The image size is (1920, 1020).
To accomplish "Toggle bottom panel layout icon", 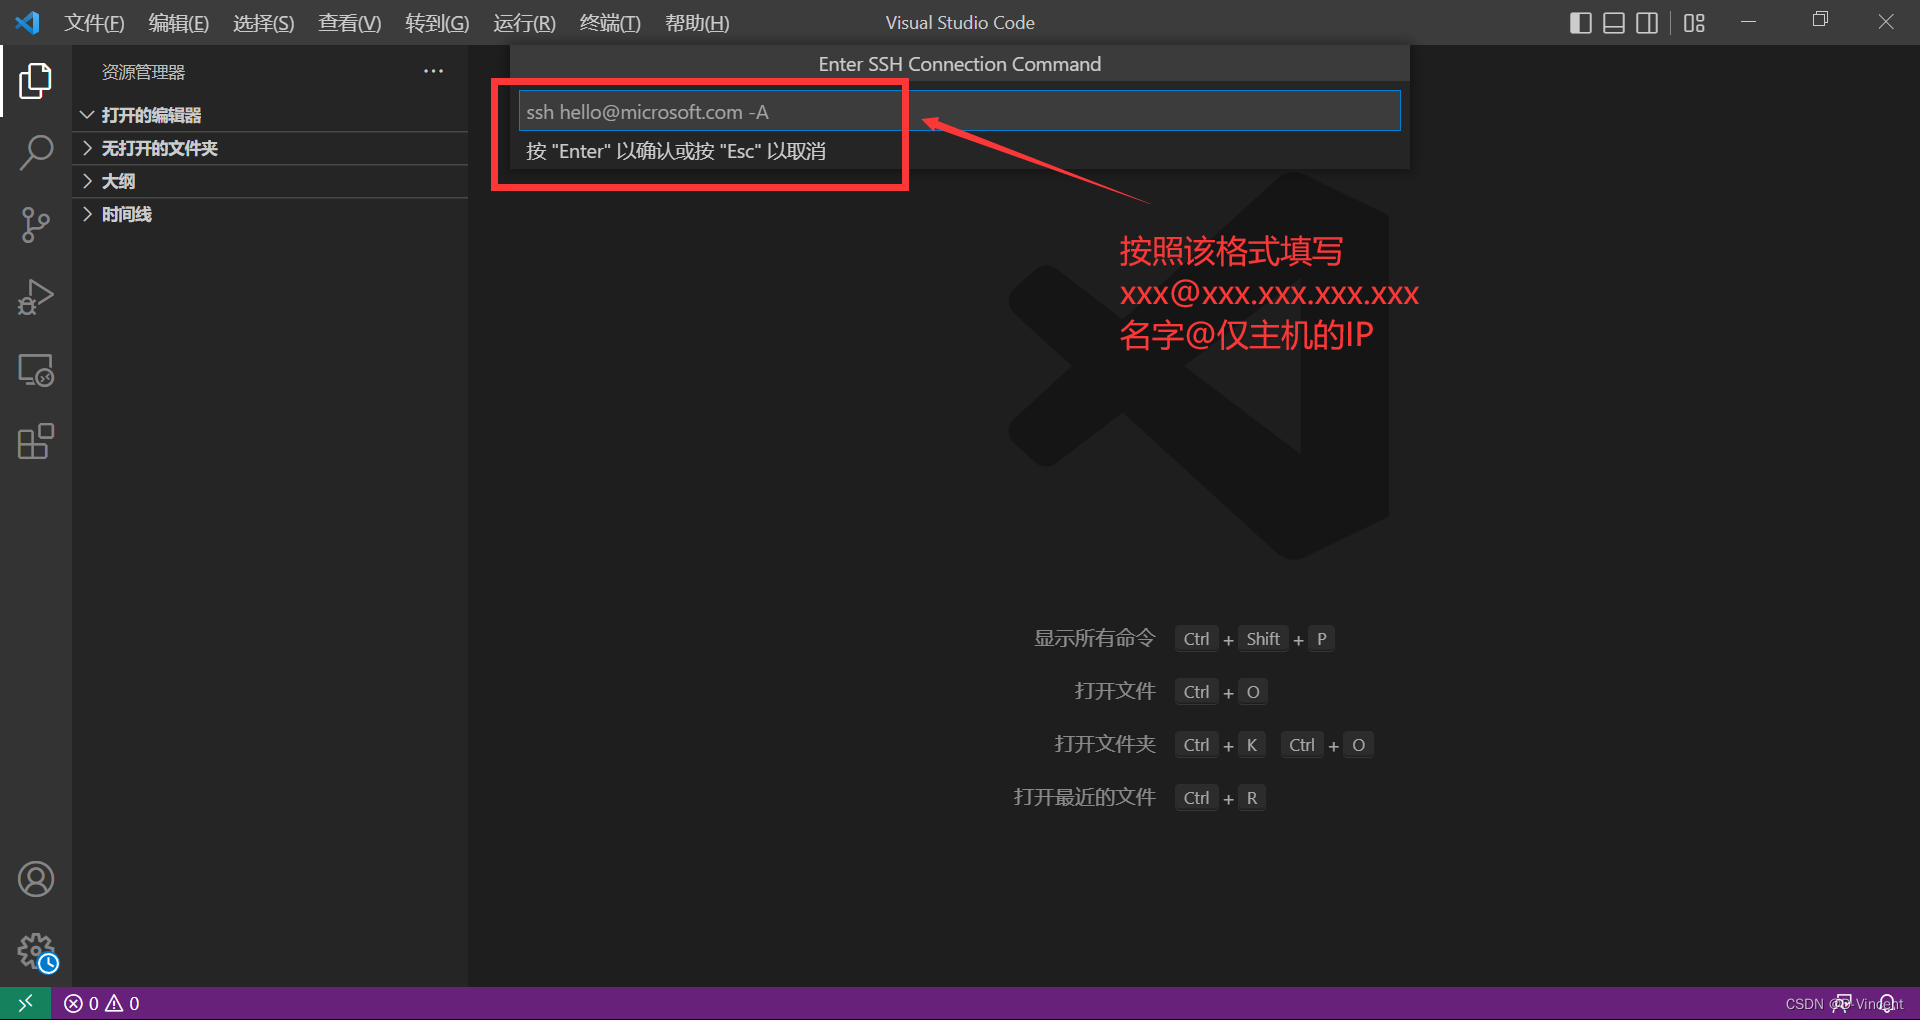I will click(x=1614, y=22).
